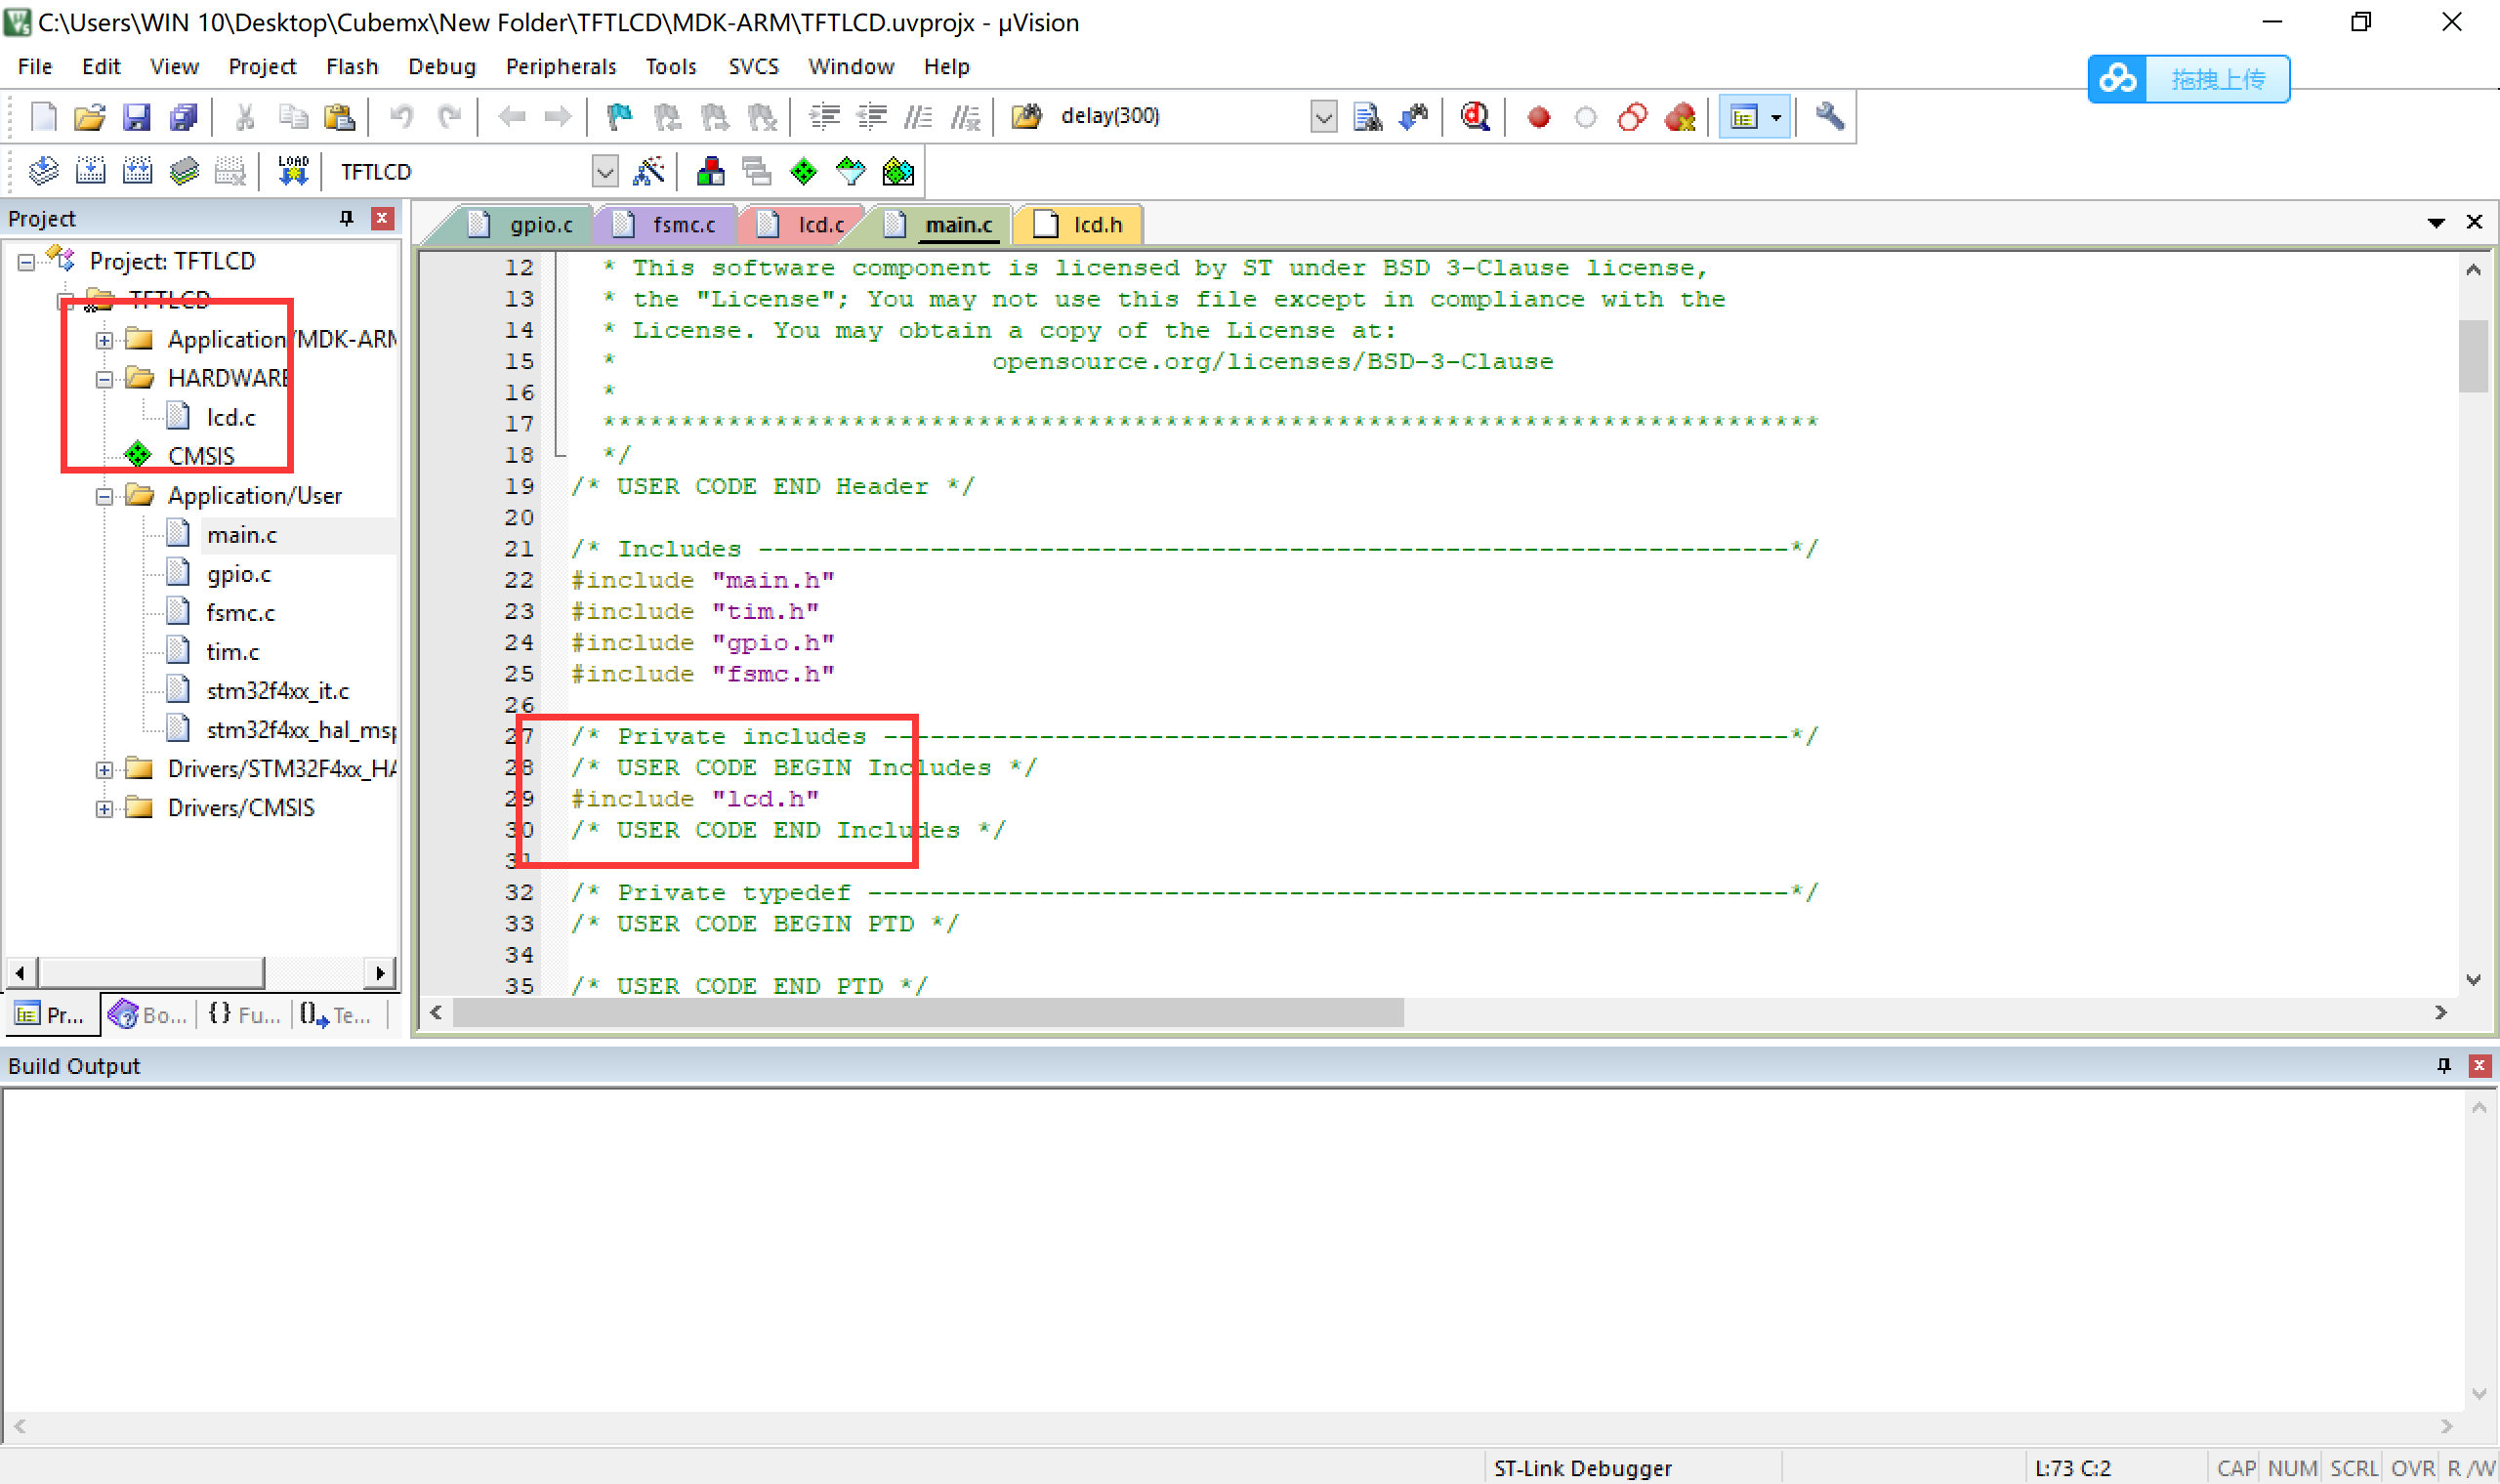Open the Peripherals menu

(x=561, y=66)
